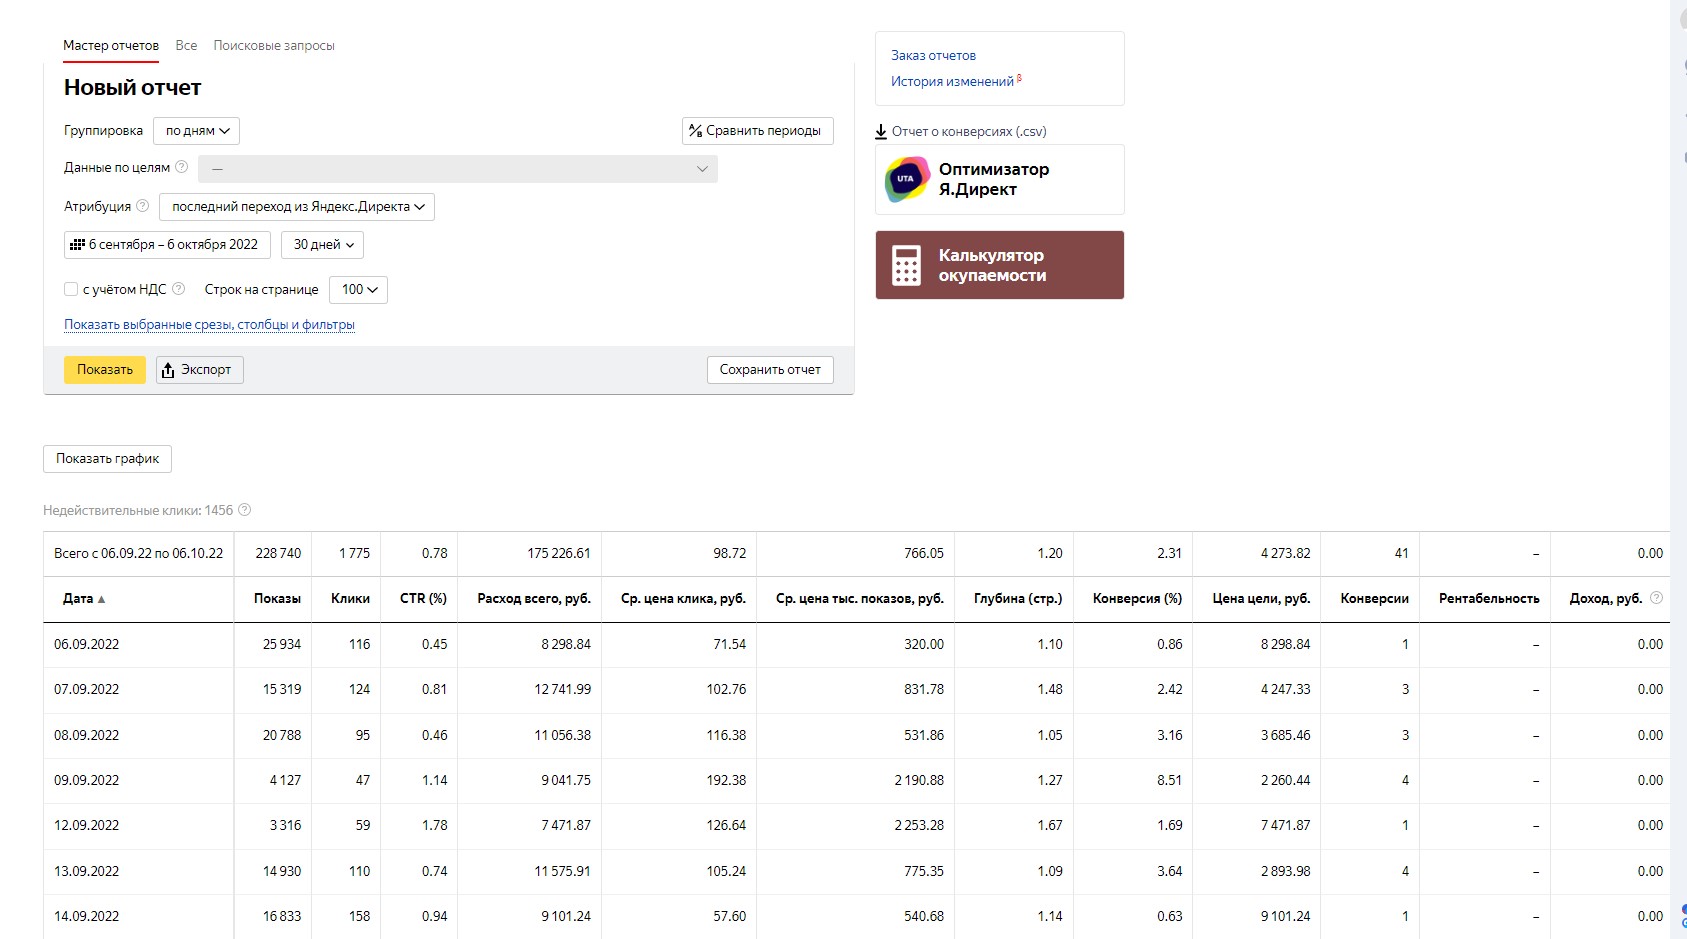The height and width of the screenshot is (939, 1687).
Task: Expand the Атрибуция последний переход dropdown
Action: pyautogui.click(x=297, y=207)
